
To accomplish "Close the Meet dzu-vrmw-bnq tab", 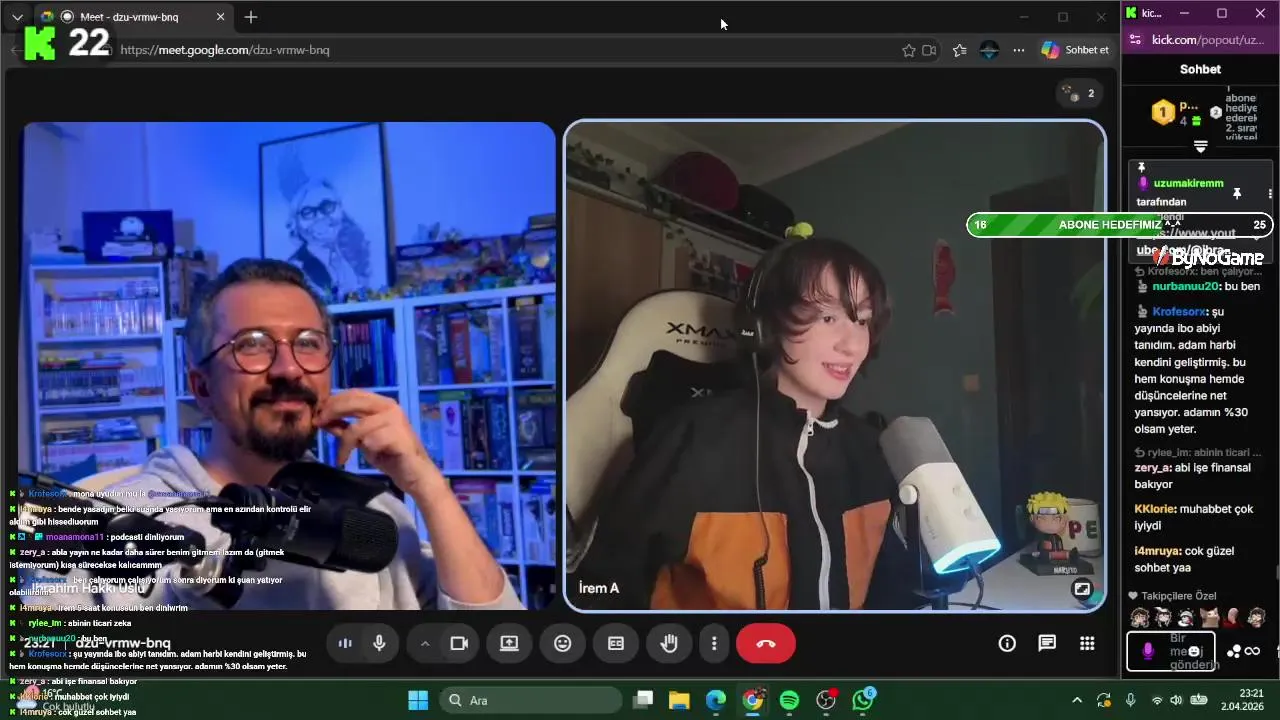I will (x=220, y=17).
